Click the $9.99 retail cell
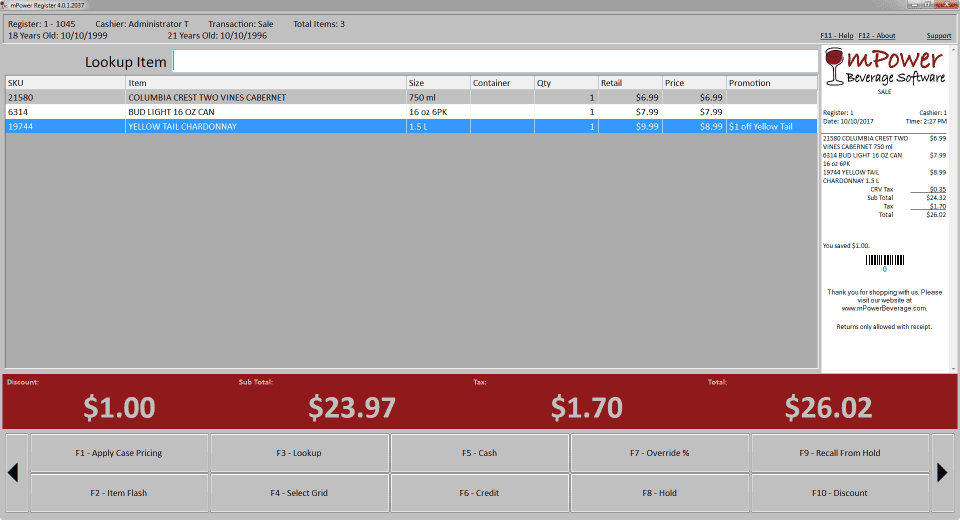The width and height of the screenshot is (960, 520). (x=630, y=127)
